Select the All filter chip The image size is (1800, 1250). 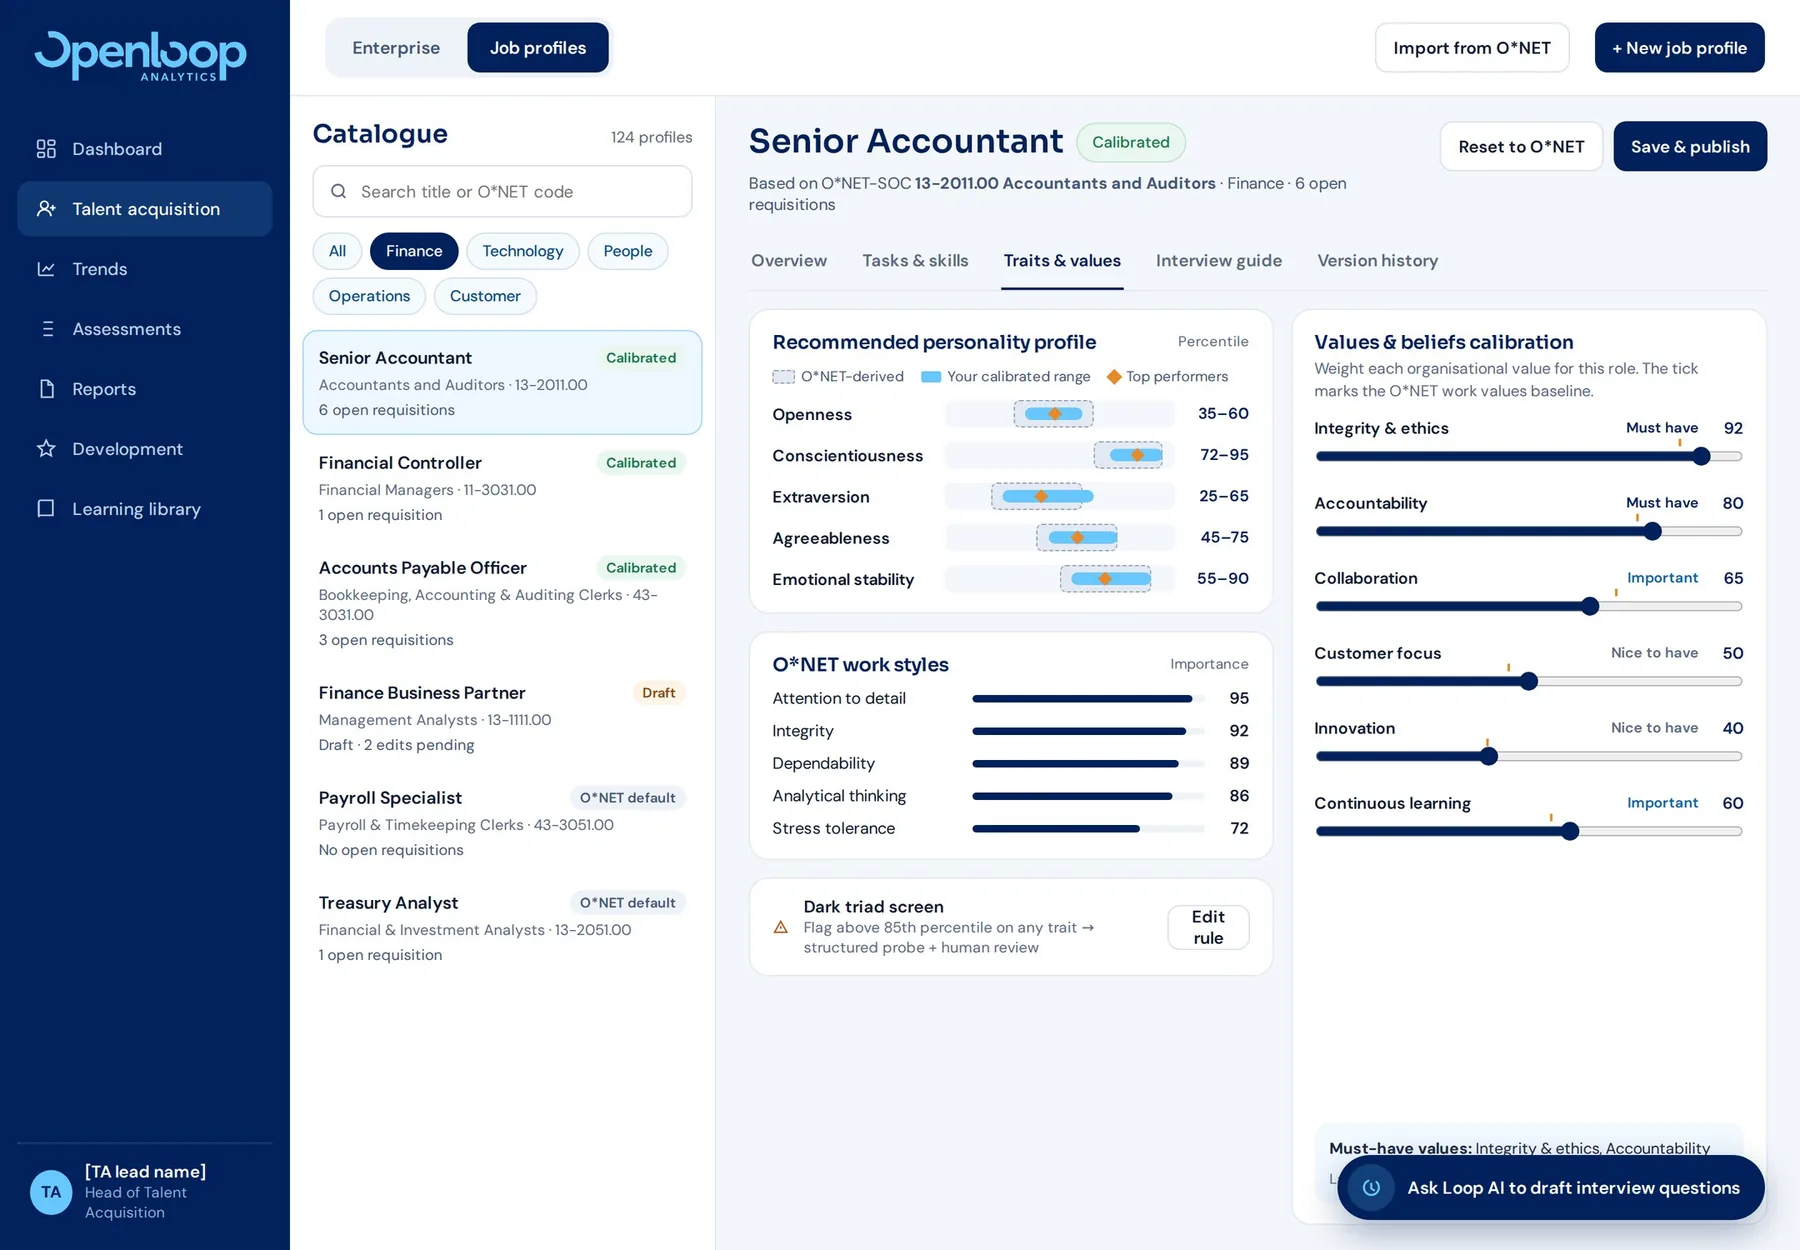tap(337, 251)
